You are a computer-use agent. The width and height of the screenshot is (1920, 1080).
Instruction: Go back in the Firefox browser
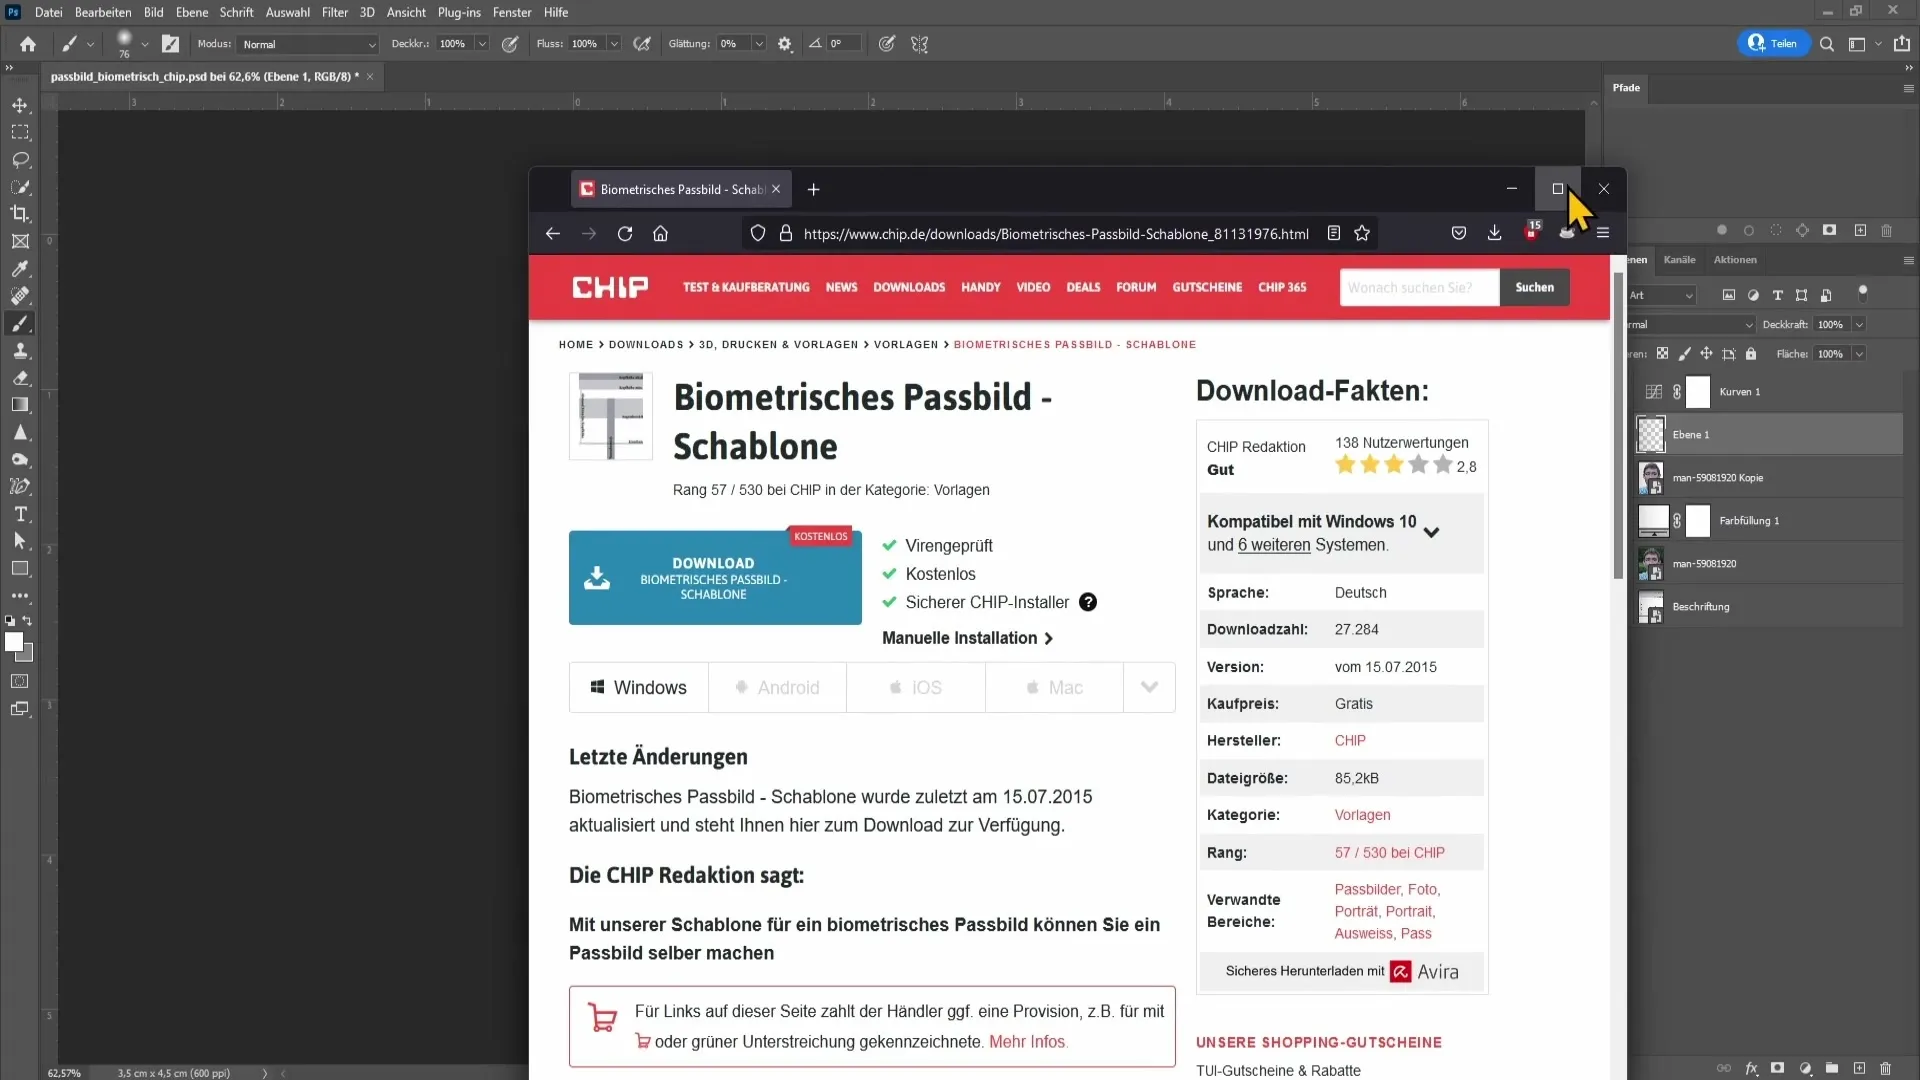click(553, 234)
